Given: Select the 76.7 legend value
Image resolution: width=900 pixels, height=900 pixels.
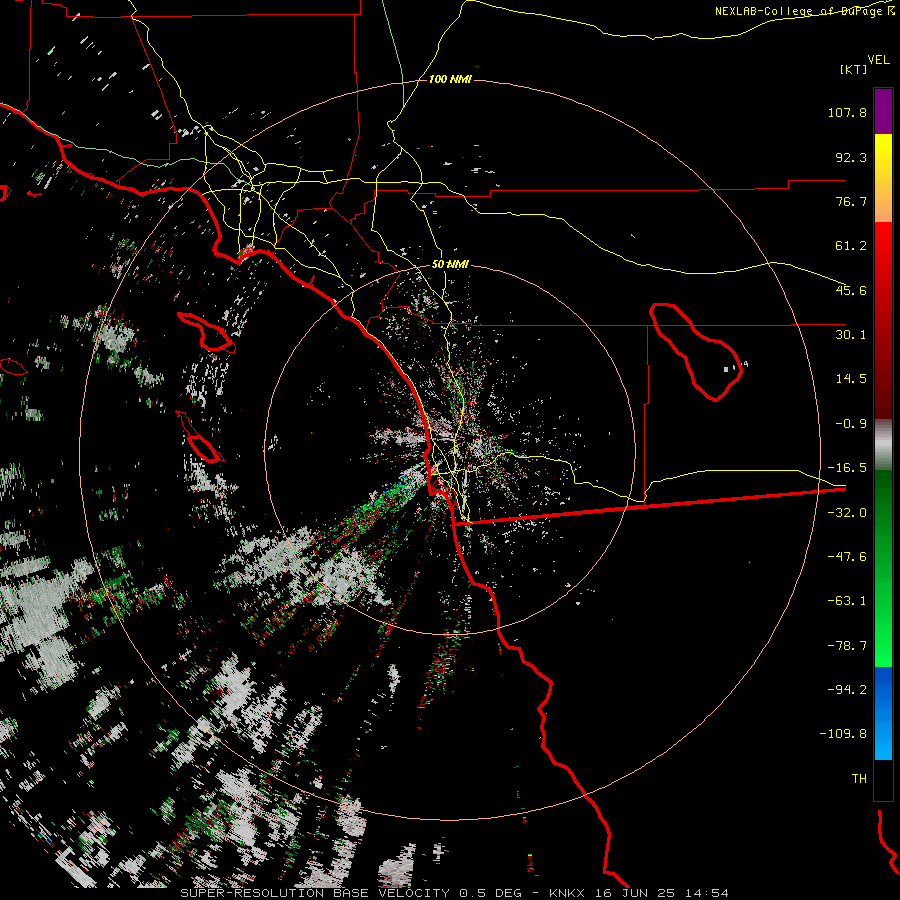Looking at the screenshot, I should 851,202.
